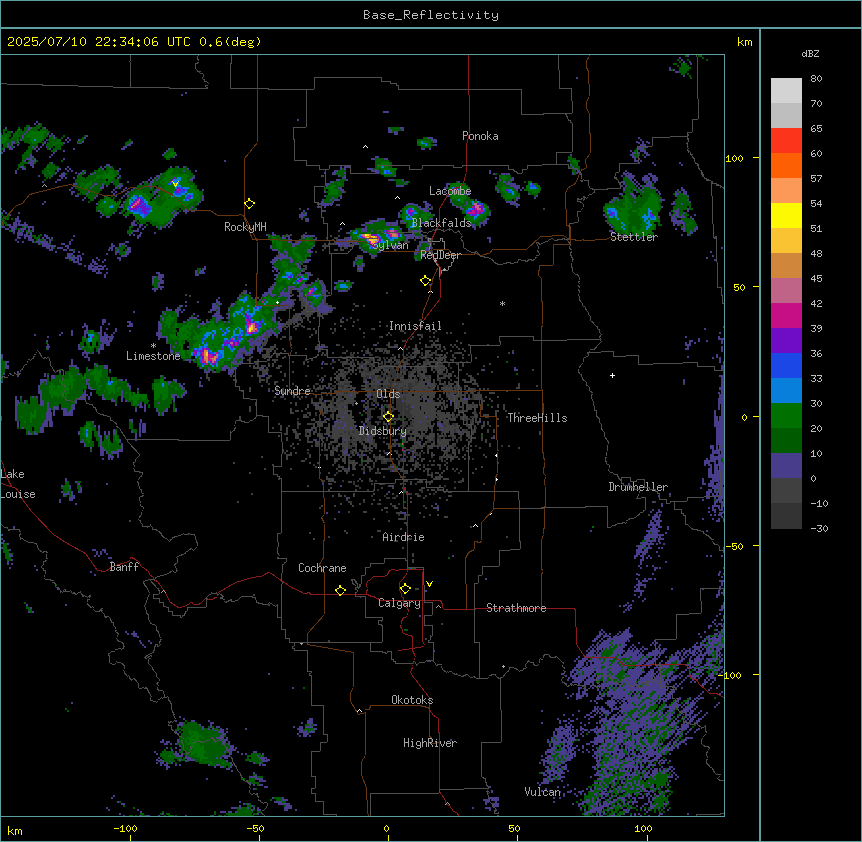Click the Okotoks label
This screenshot has width=862, height=842.
[x=412, y=700]
